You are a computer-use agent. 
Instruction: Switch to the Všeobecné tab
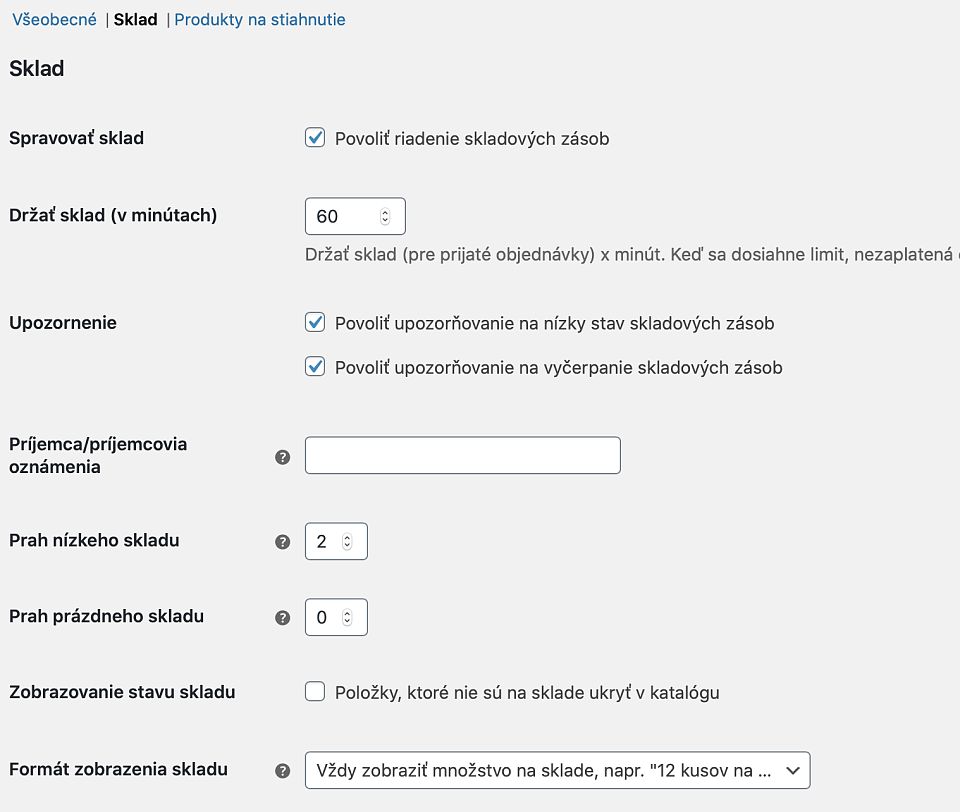[x=54, y=19]
